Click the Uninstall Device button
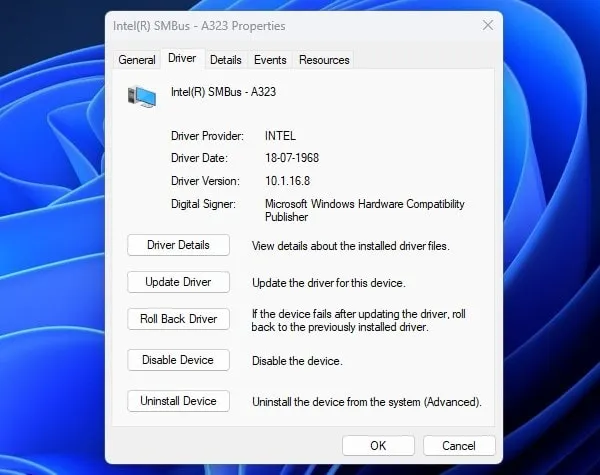This screenshot has width=600, height=475. [x=178, y=401]
